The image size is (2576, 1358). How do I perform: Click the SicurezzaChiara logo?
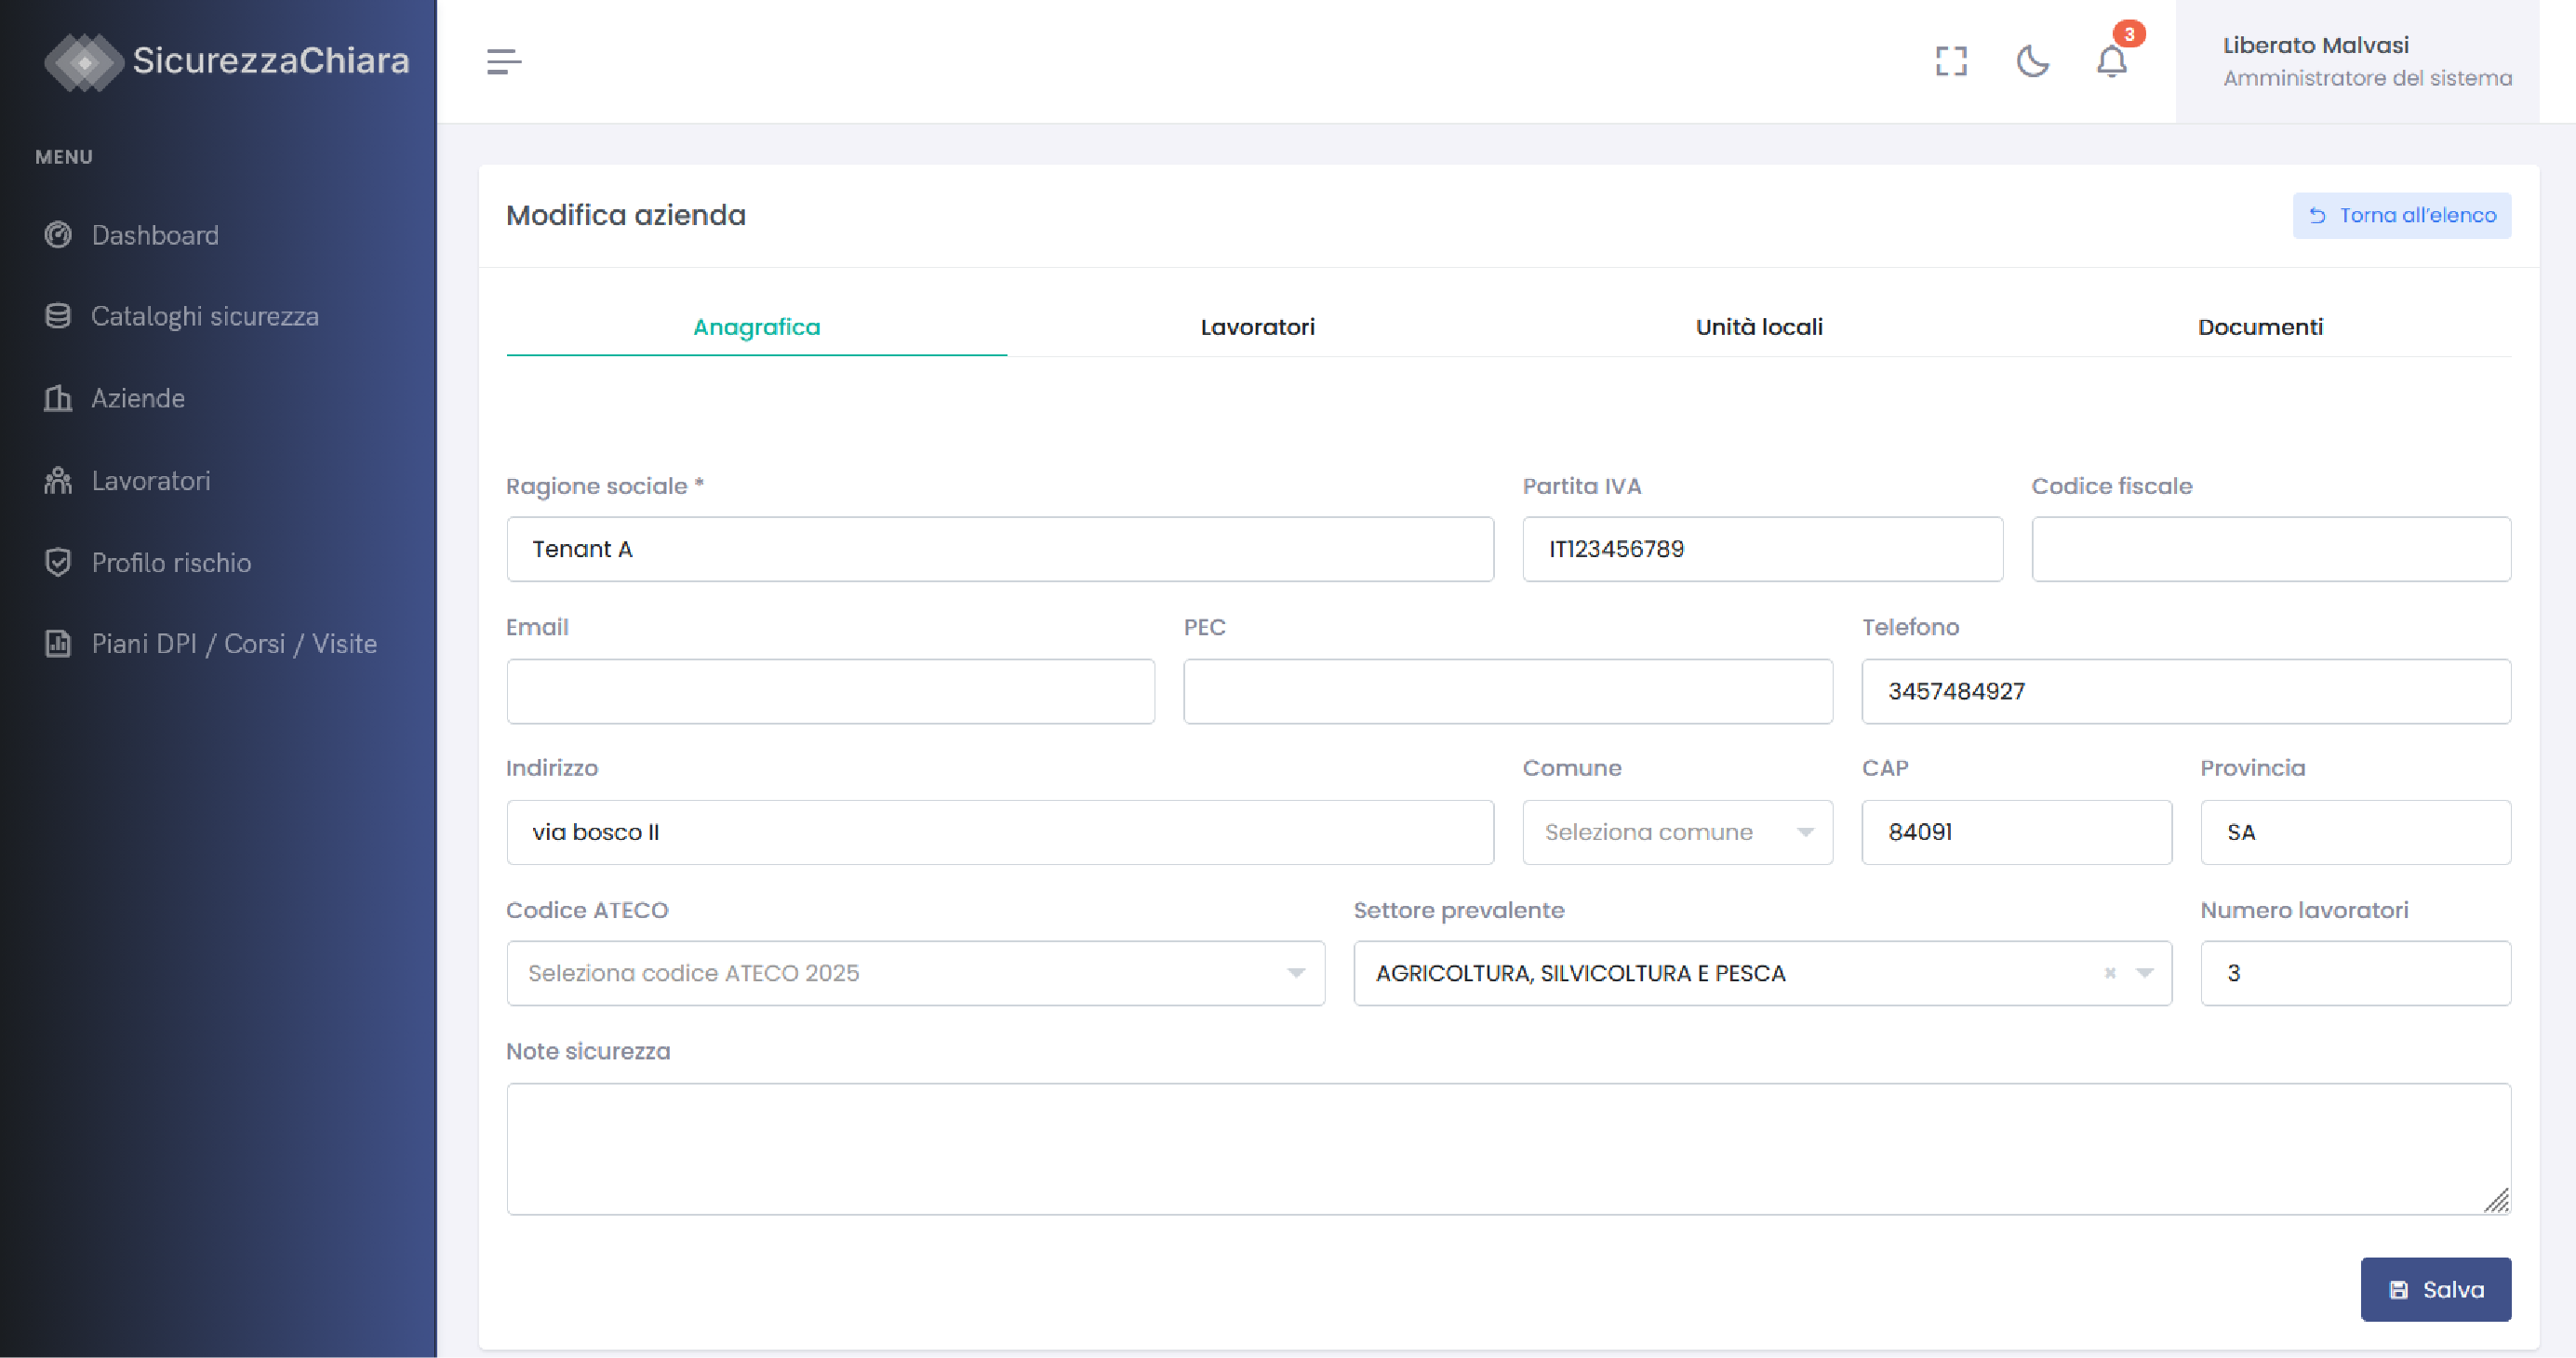pyautogui.click(x=226, y=61)
